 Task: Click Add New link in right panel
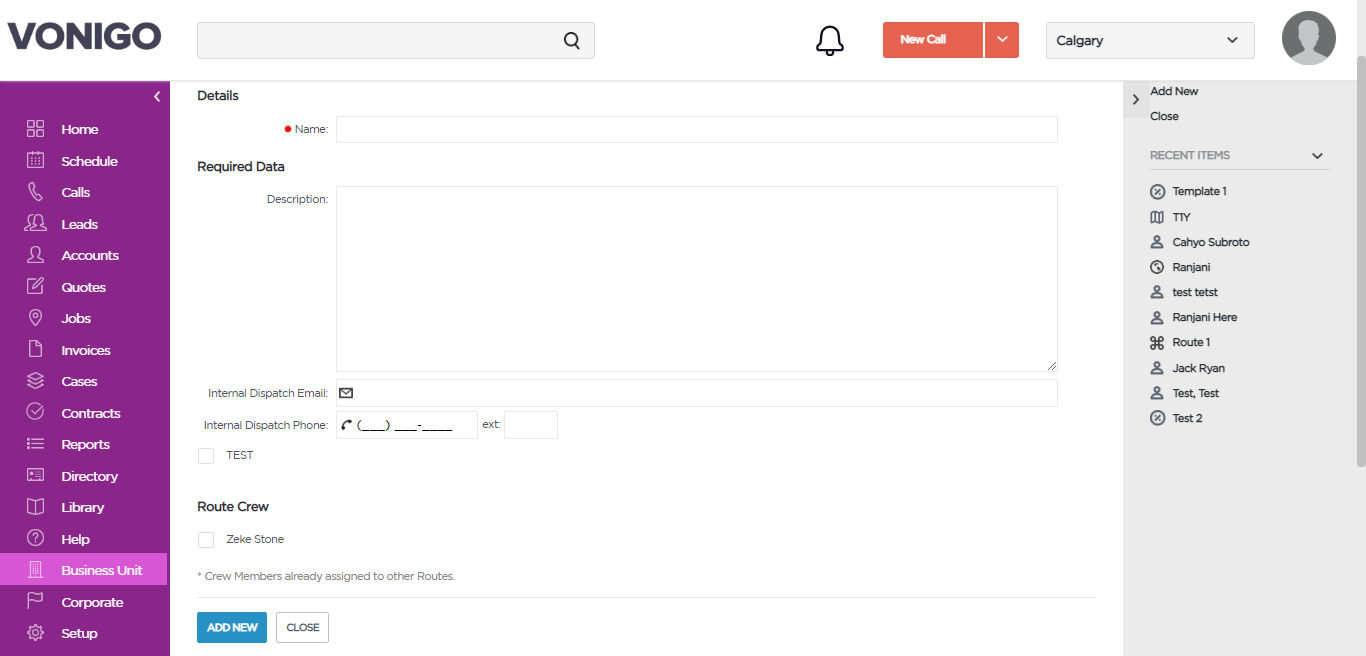point(1174,91)
